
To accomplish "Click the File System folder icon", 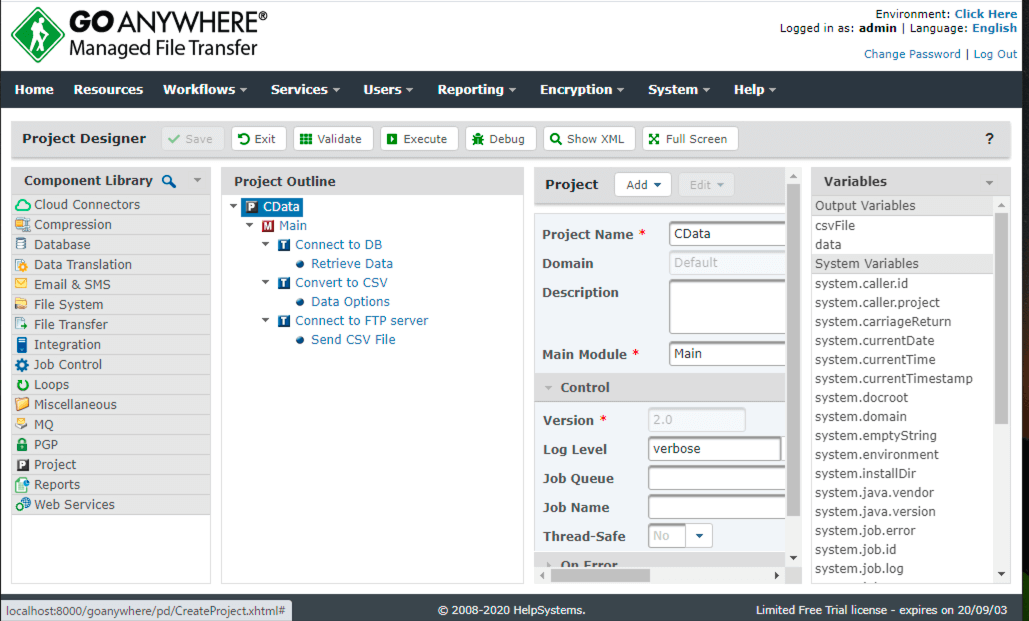I will tap(22, 304).
